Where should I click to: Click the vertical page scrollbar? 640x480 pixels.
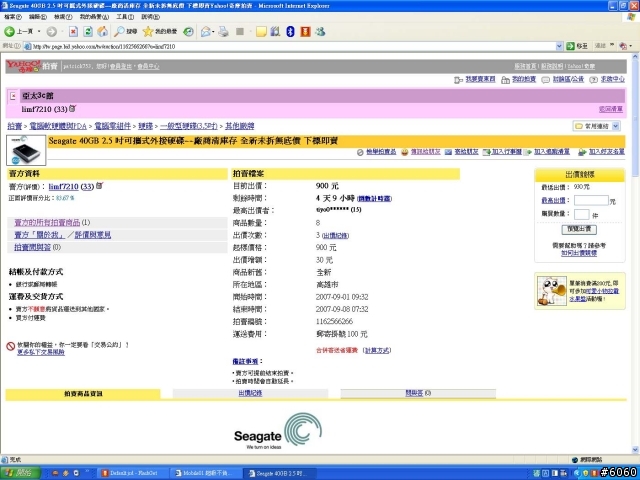pos(635,252)
